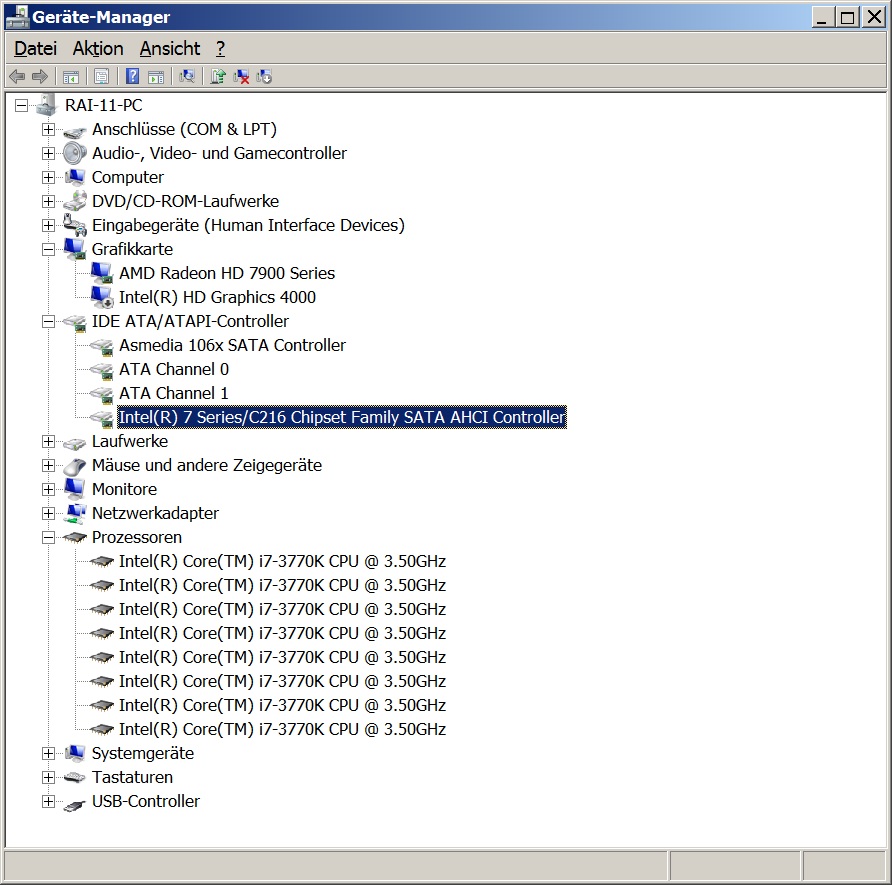Collapse the IDE ATA/ATAPI-Controller category
Image resolution: width=892 pixels, height=885 pixels.
(x=49, y=322)
